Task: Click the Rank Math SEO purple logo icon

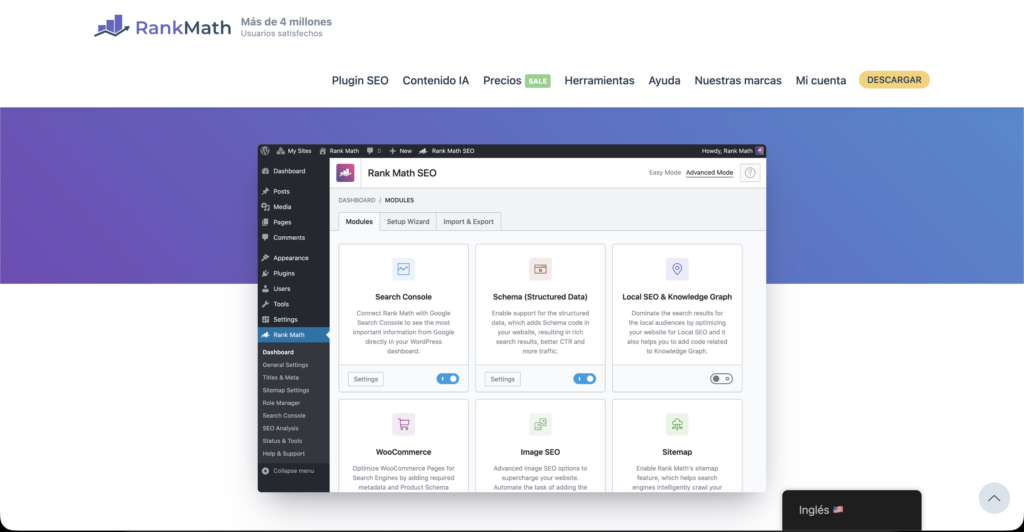Action: (345, 173)
